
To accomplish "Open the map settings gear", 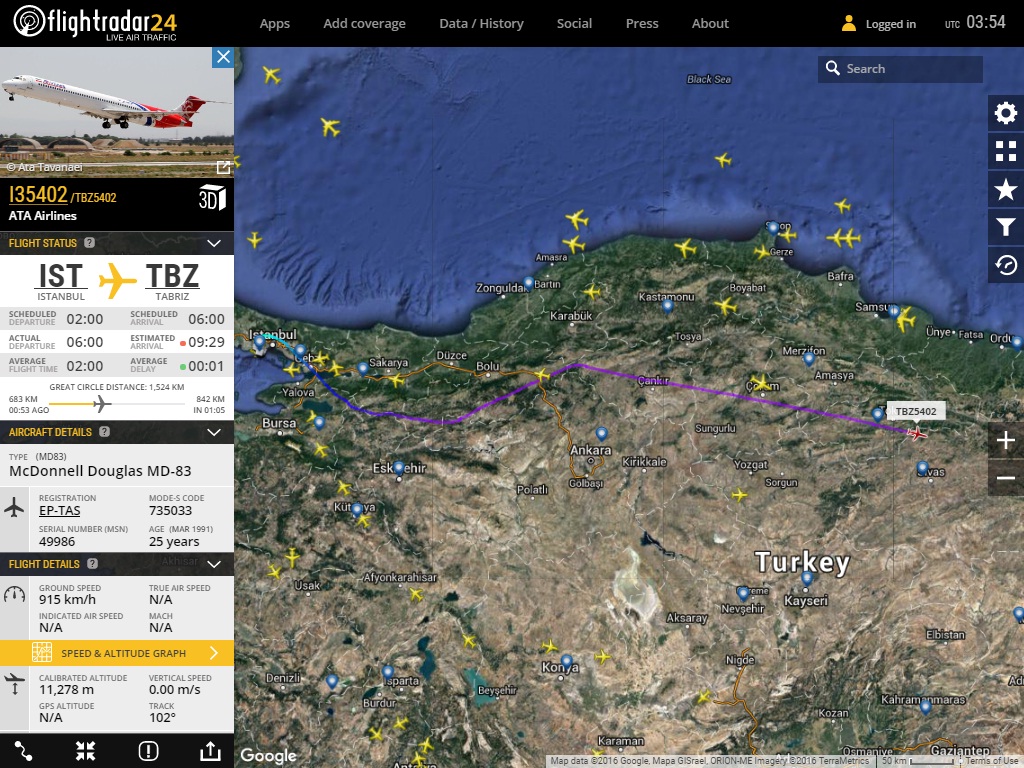I will [1006, 113].
